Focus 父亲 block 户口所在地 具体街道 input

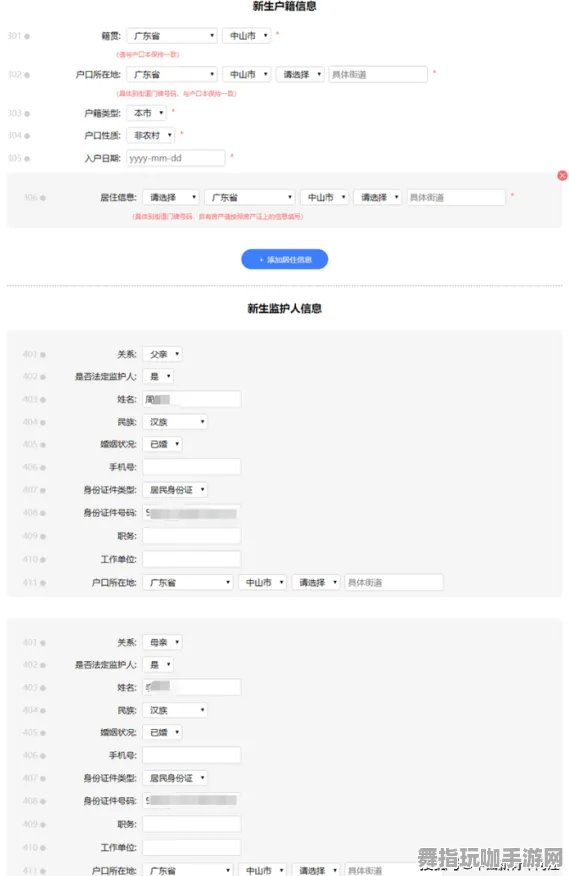pyautogui.click(x=394, y=583)
